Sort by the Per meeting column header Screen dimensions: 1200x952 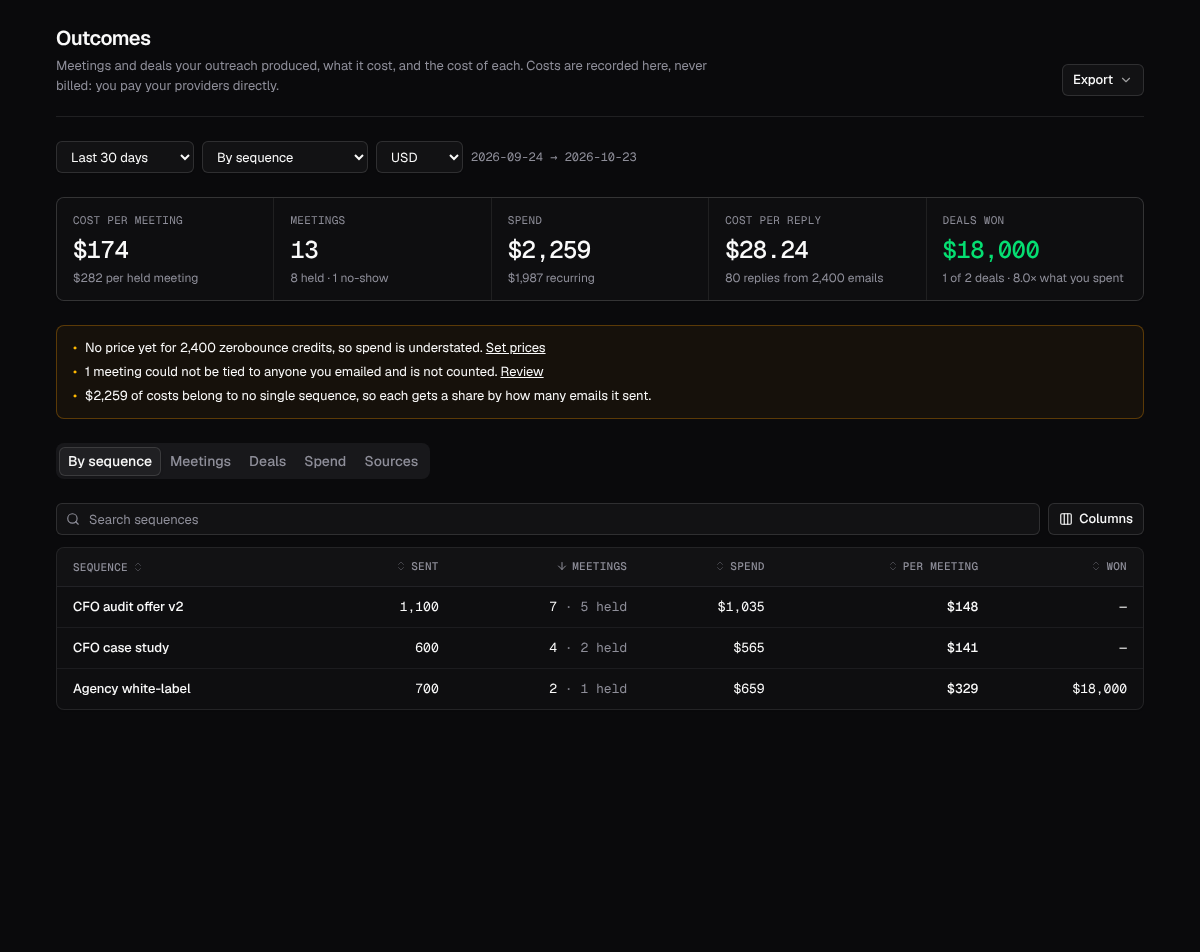coord(934,567)
